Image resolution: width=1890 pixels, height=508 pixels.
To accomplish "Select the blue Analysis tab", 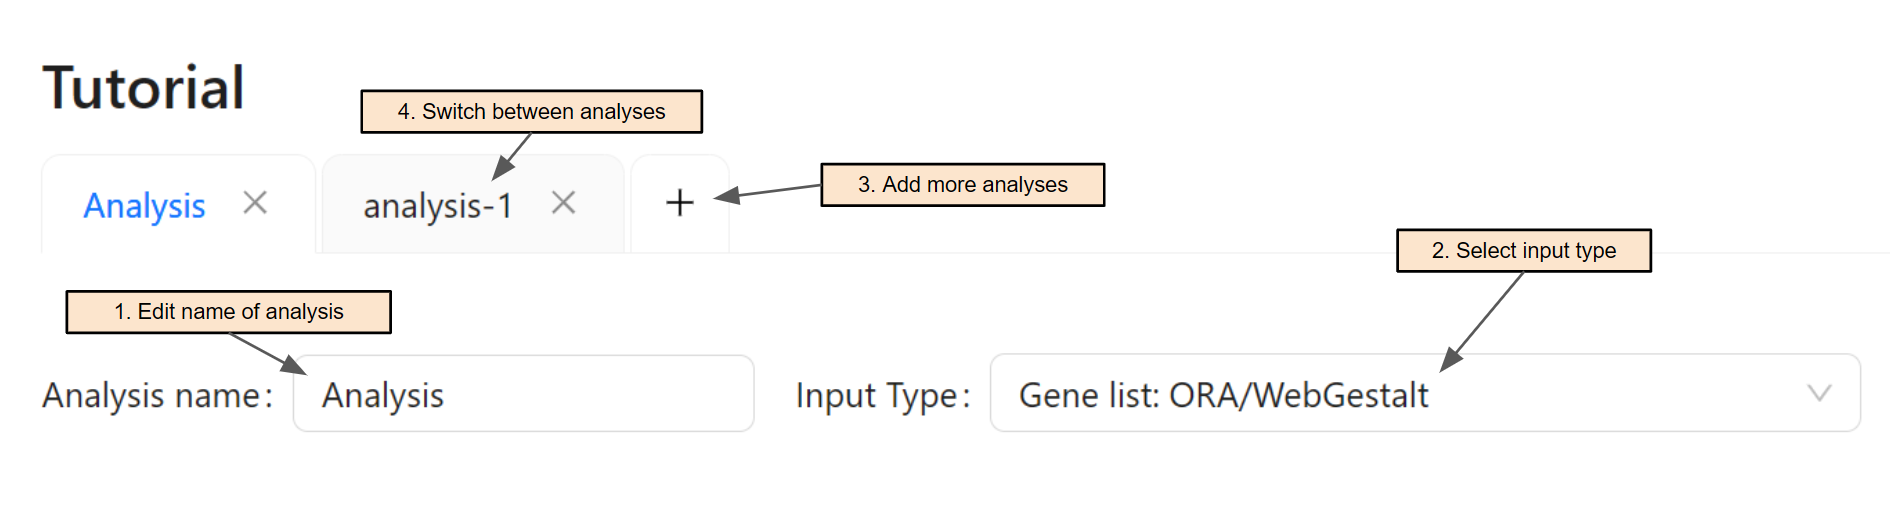I will 145,206.
